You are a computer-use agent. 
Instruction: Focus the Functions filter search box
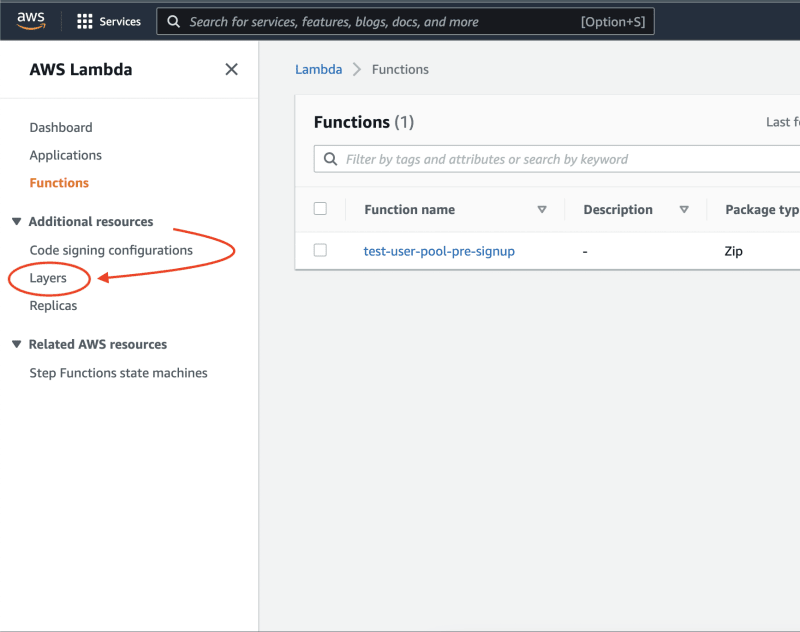[557, 159]
